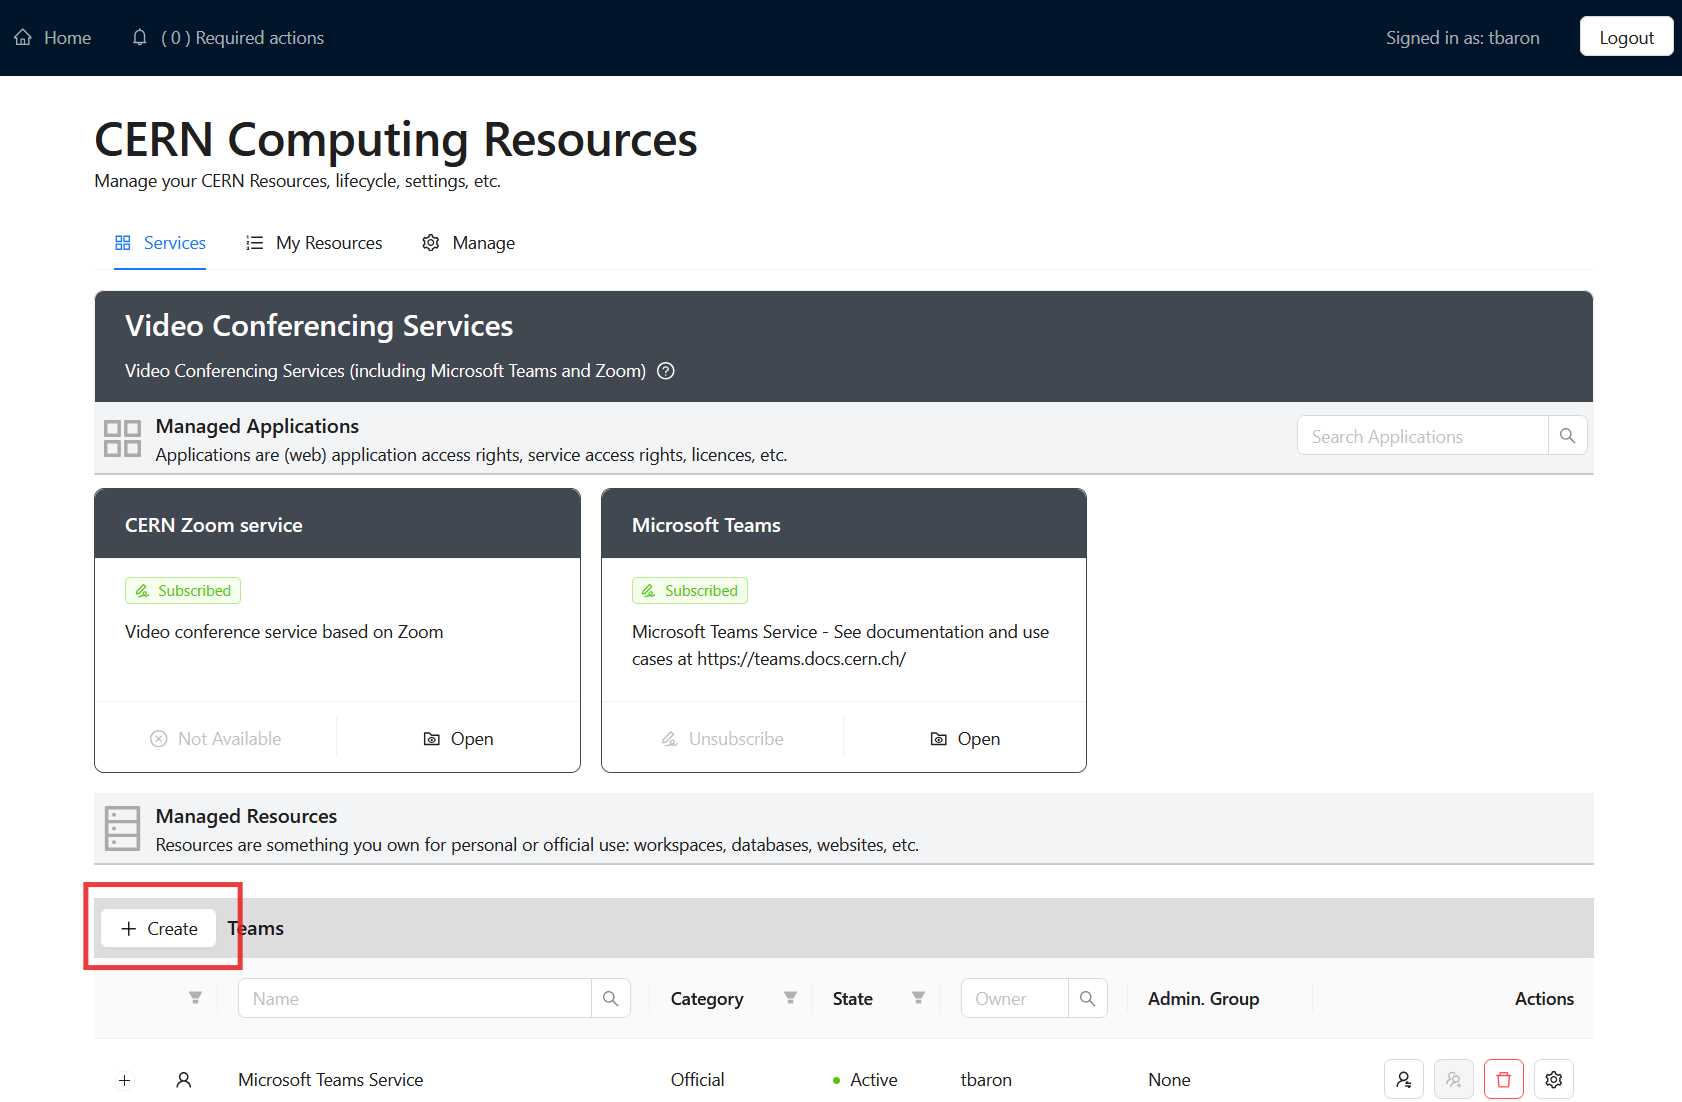Open the Required actions bell notifications
The height and width of the screenshot is (1102, 1682).
(x=140, y=38)
